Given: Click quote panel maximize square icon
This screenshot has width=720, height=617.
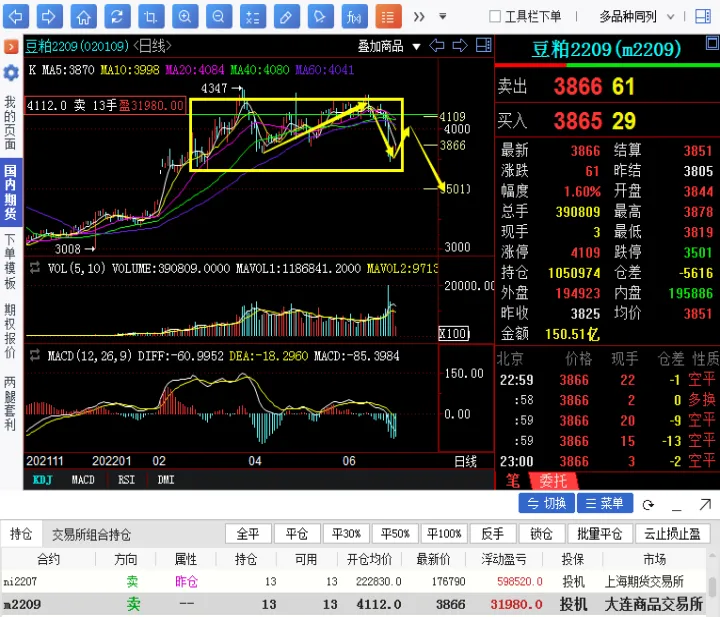Looking at the screenshot, I should (713, 44).
